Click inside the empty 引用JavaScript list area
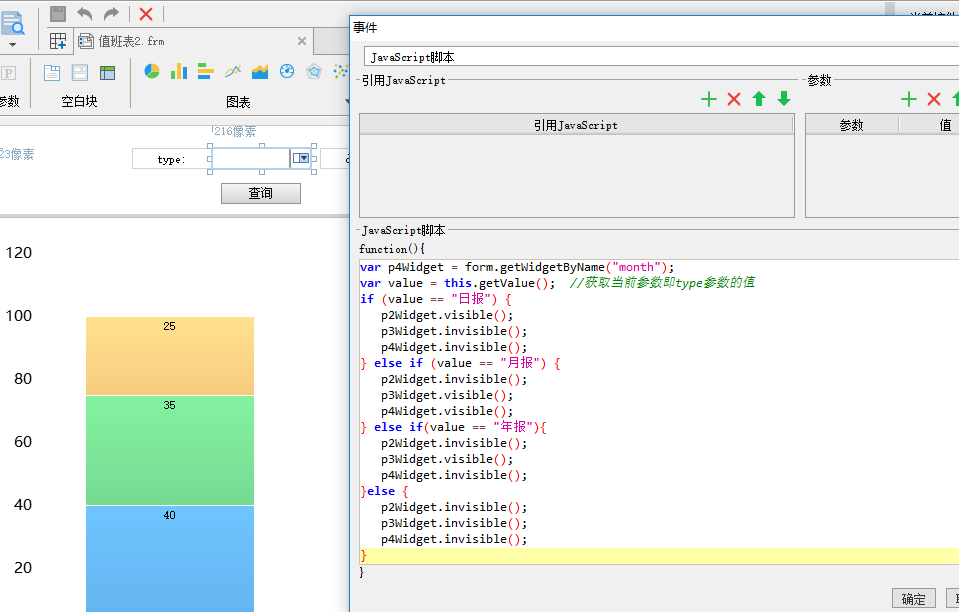The image size is (959, 612). [576, 175]
